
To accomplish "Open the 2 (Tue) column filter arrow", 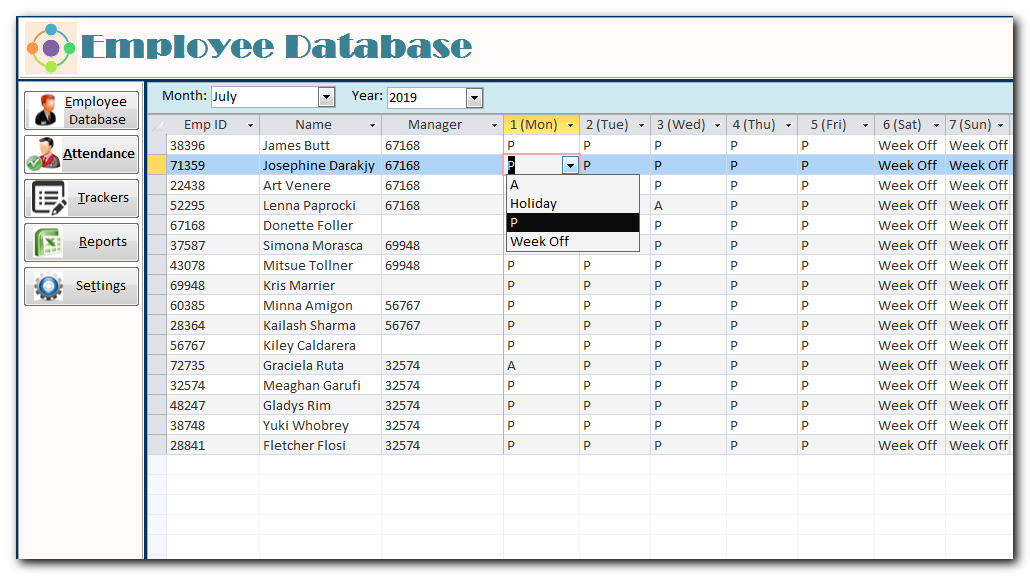I will point(641,125).
